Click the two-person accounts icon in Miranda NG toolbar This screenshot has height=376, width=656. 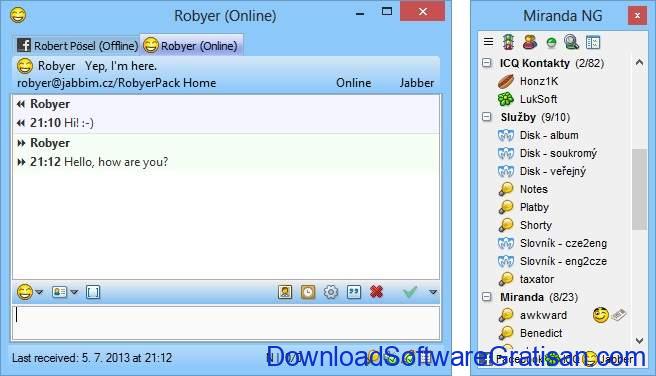[530, 42]
